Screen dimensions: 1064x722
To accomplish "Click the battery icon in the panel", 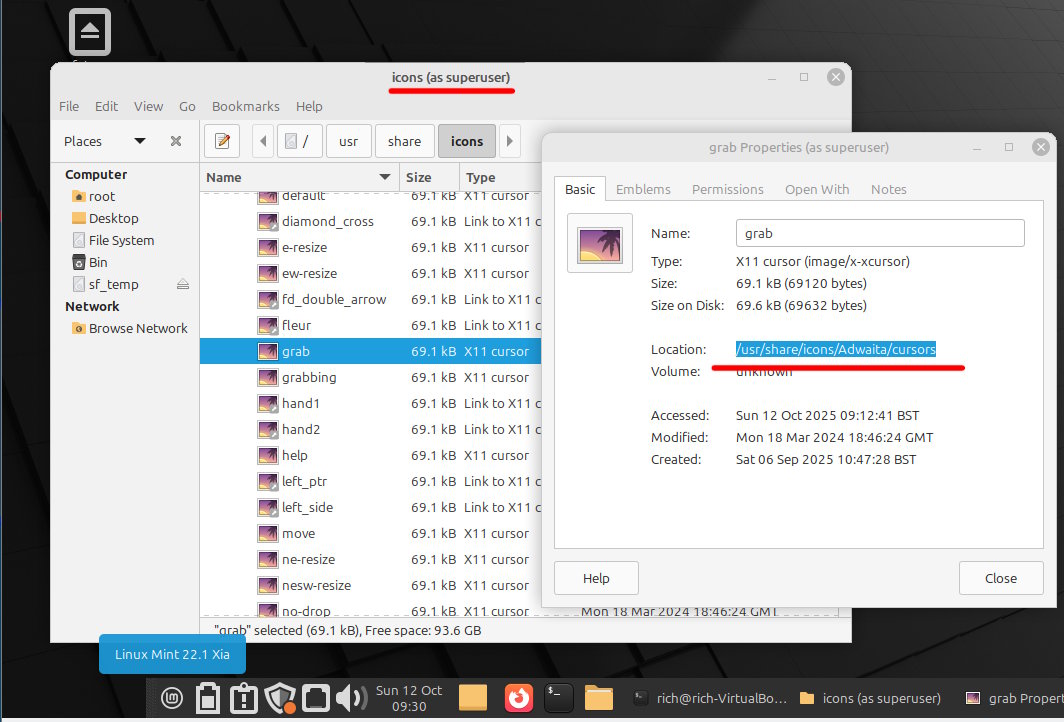I will [208, 698].
